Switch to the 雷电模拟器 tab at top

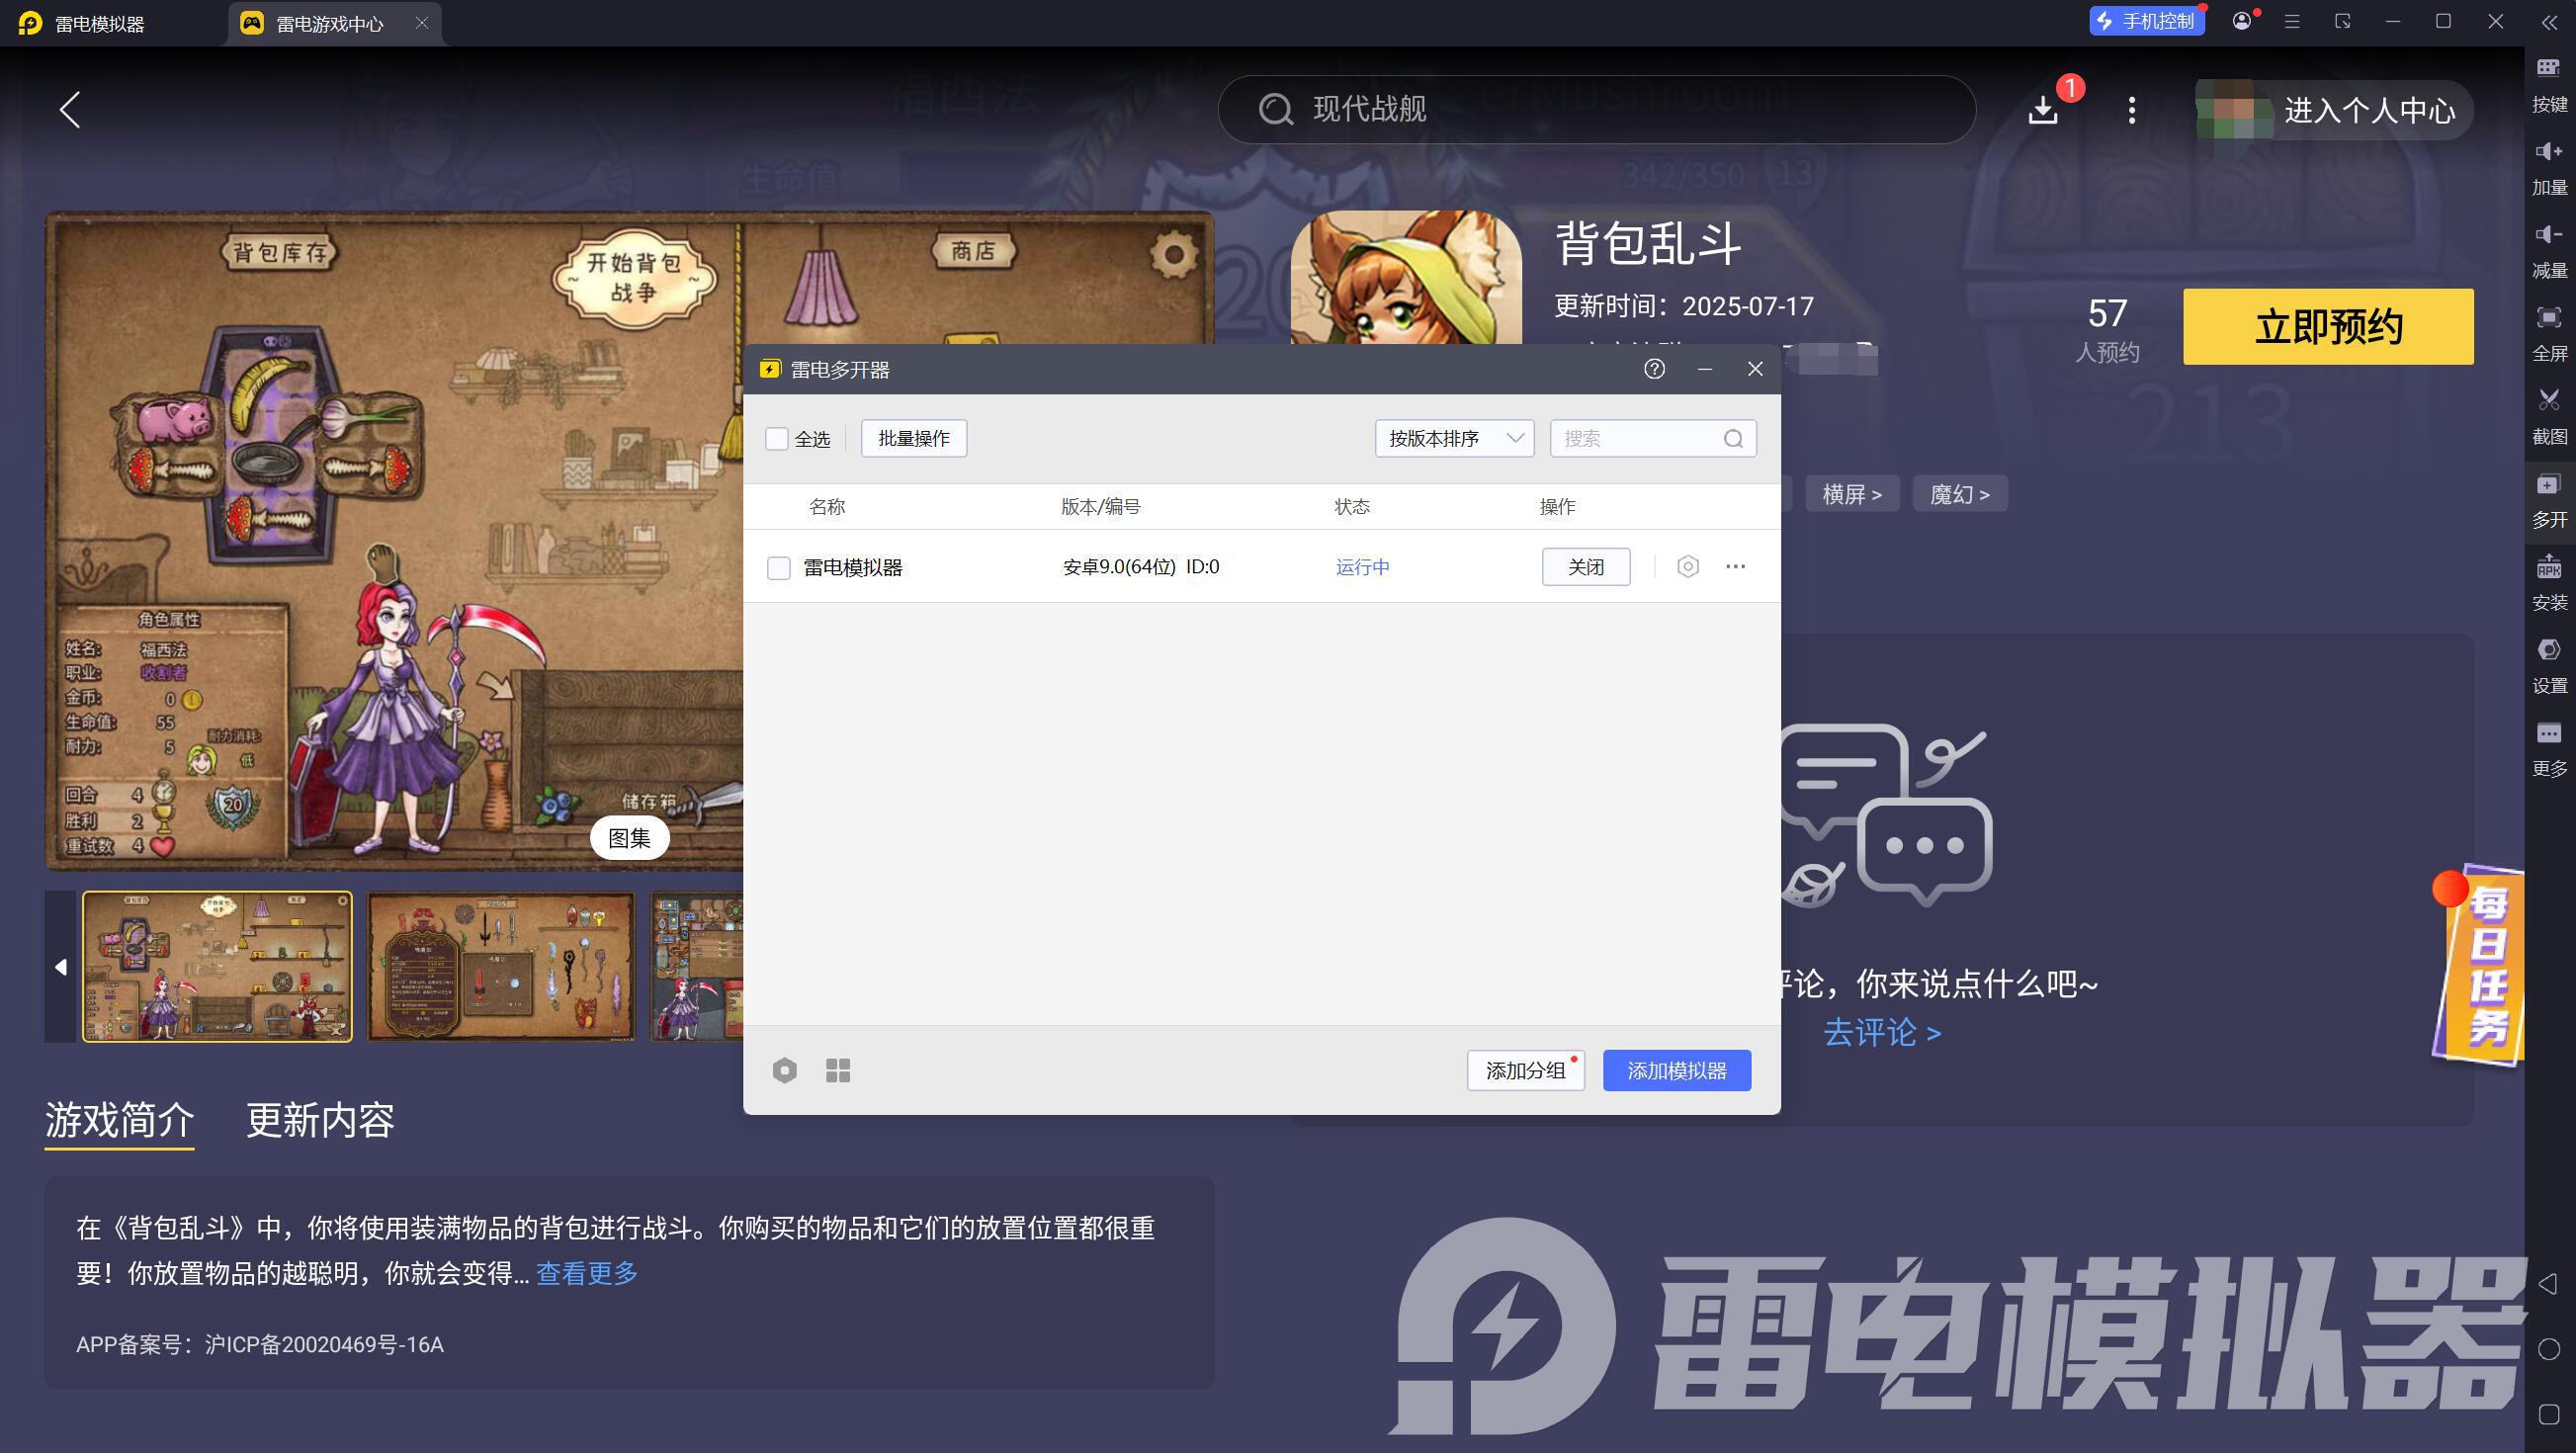pos(100,24)
